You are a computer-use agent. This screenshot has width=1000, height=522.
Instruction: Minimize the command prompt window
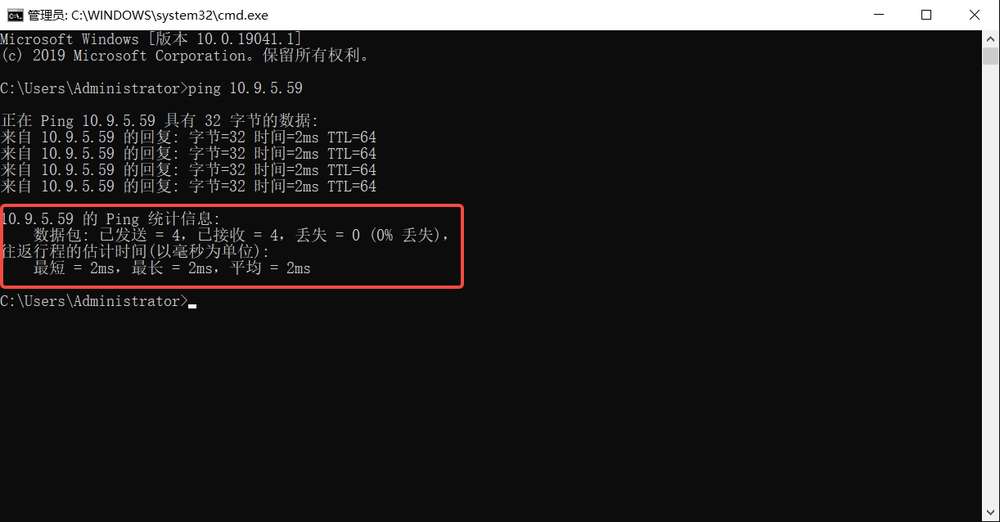pyautogui.click(x=879, y=15)
